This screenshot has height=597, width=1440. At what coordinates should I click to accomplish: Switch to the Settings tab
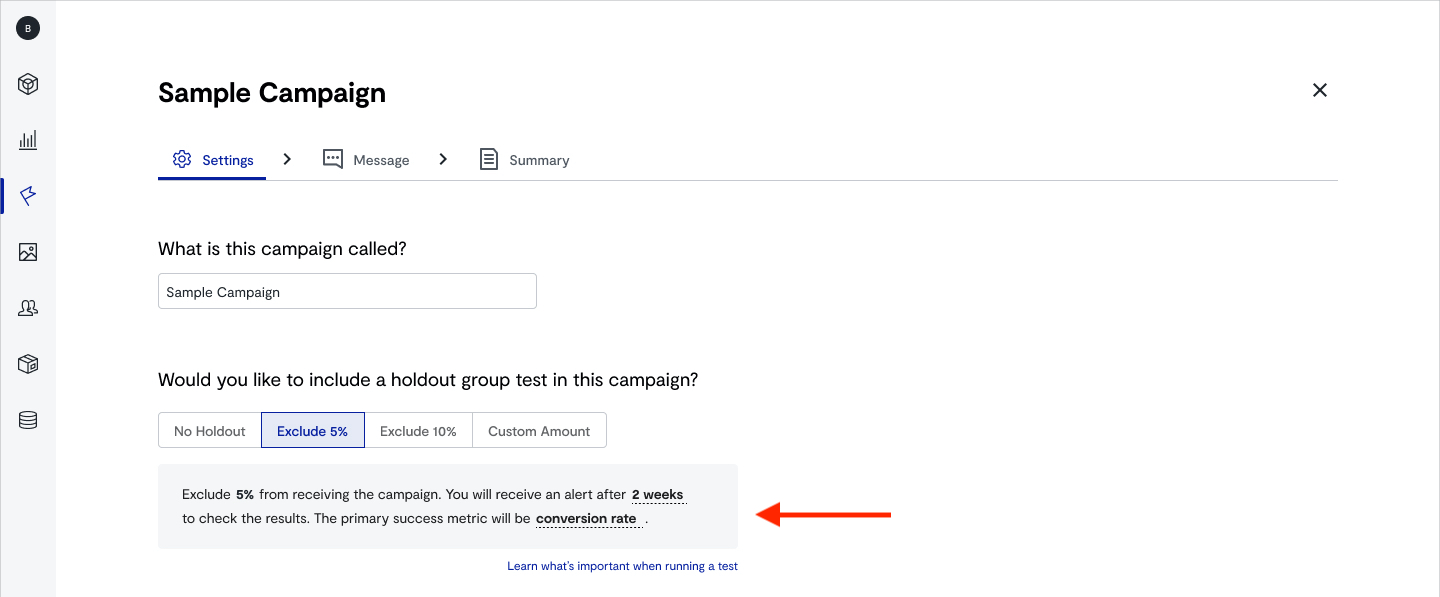[213, 160]
